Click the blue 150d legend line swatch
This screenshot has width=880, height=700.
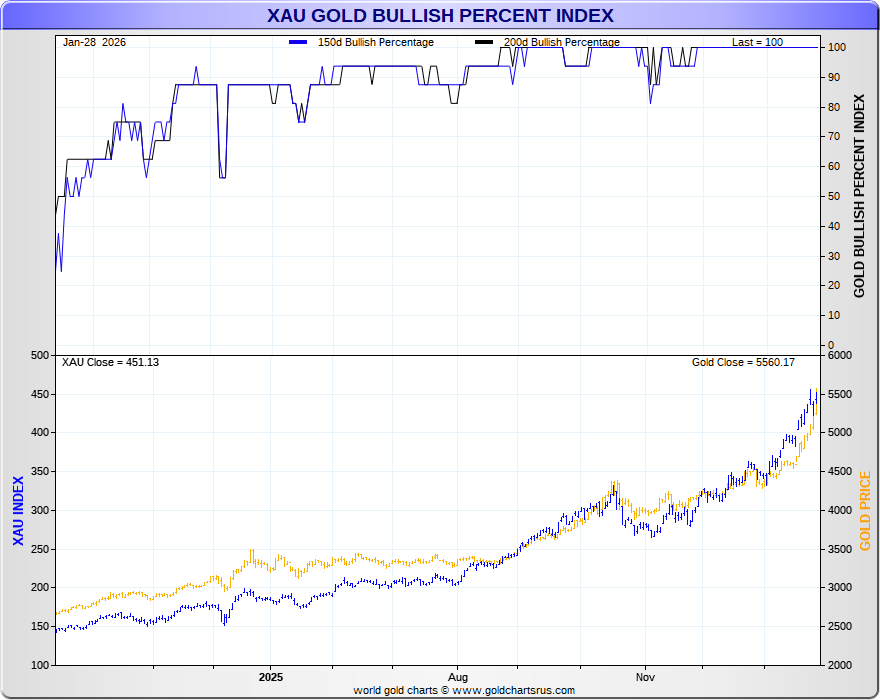pos(298,43)
